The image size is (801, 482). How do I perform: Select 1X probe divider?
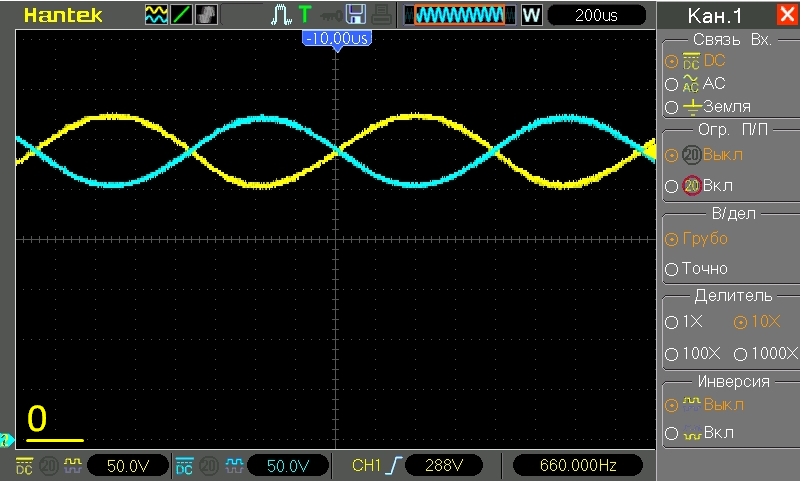pos(684,322)
